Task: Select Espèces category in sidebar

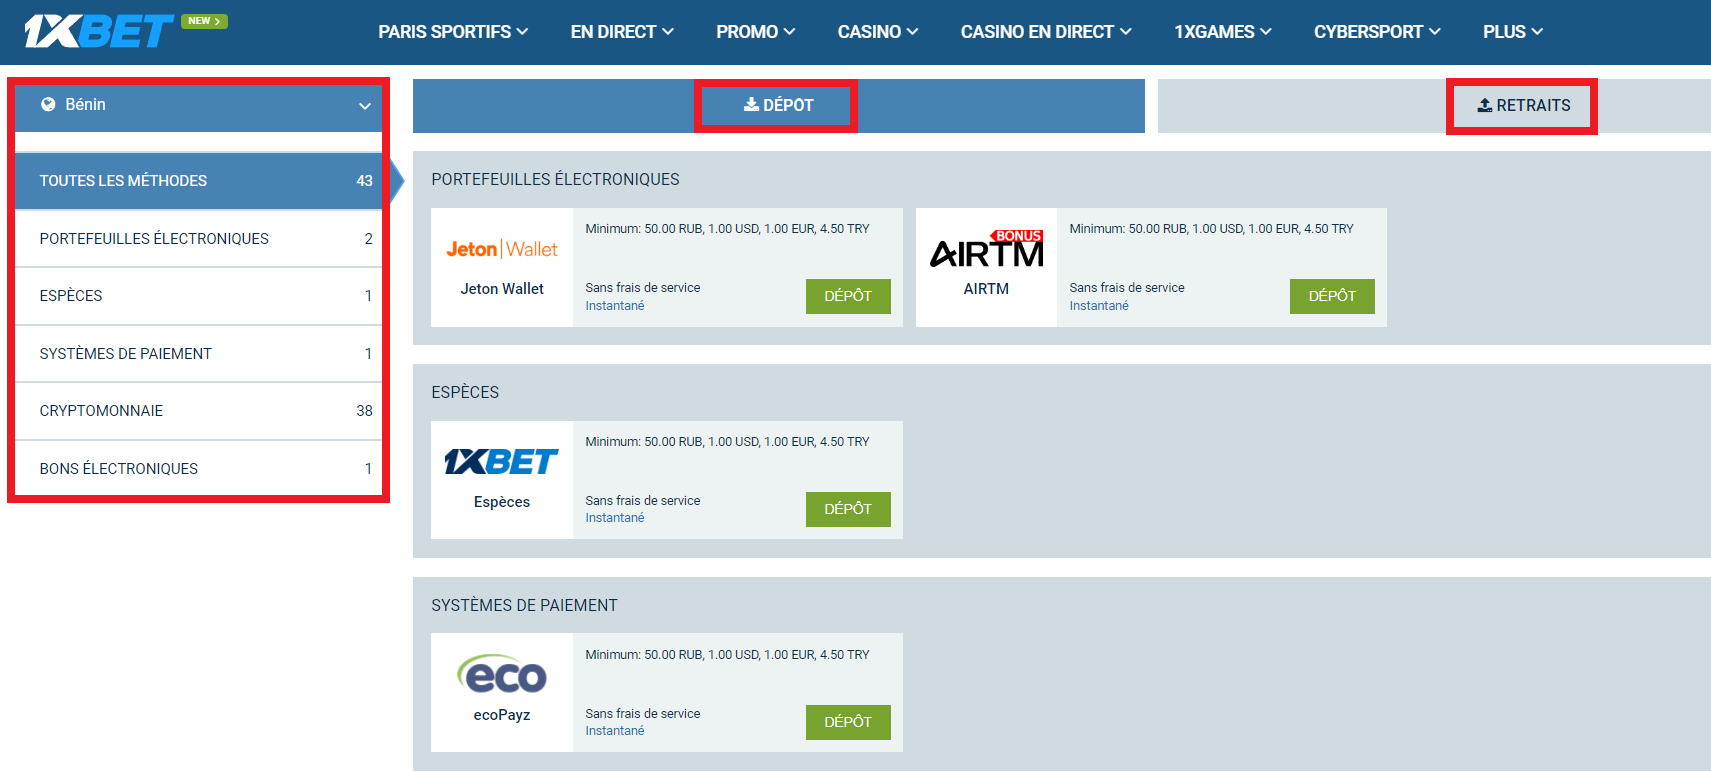Action: (198, 296)
